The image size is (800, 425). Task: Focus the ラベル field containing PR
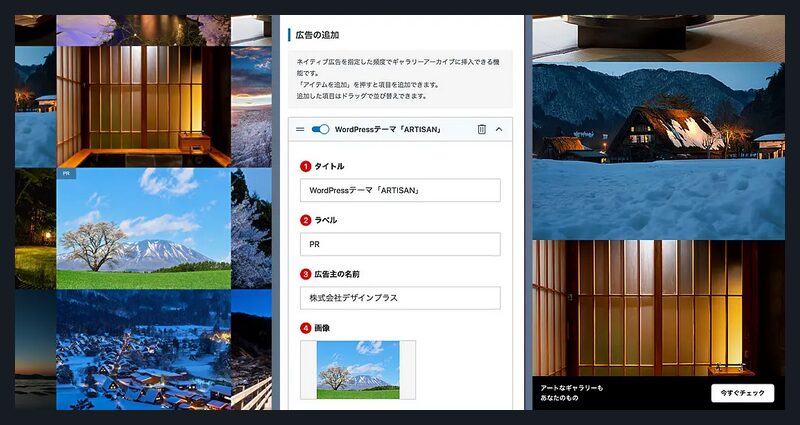[x=400, y=244]
